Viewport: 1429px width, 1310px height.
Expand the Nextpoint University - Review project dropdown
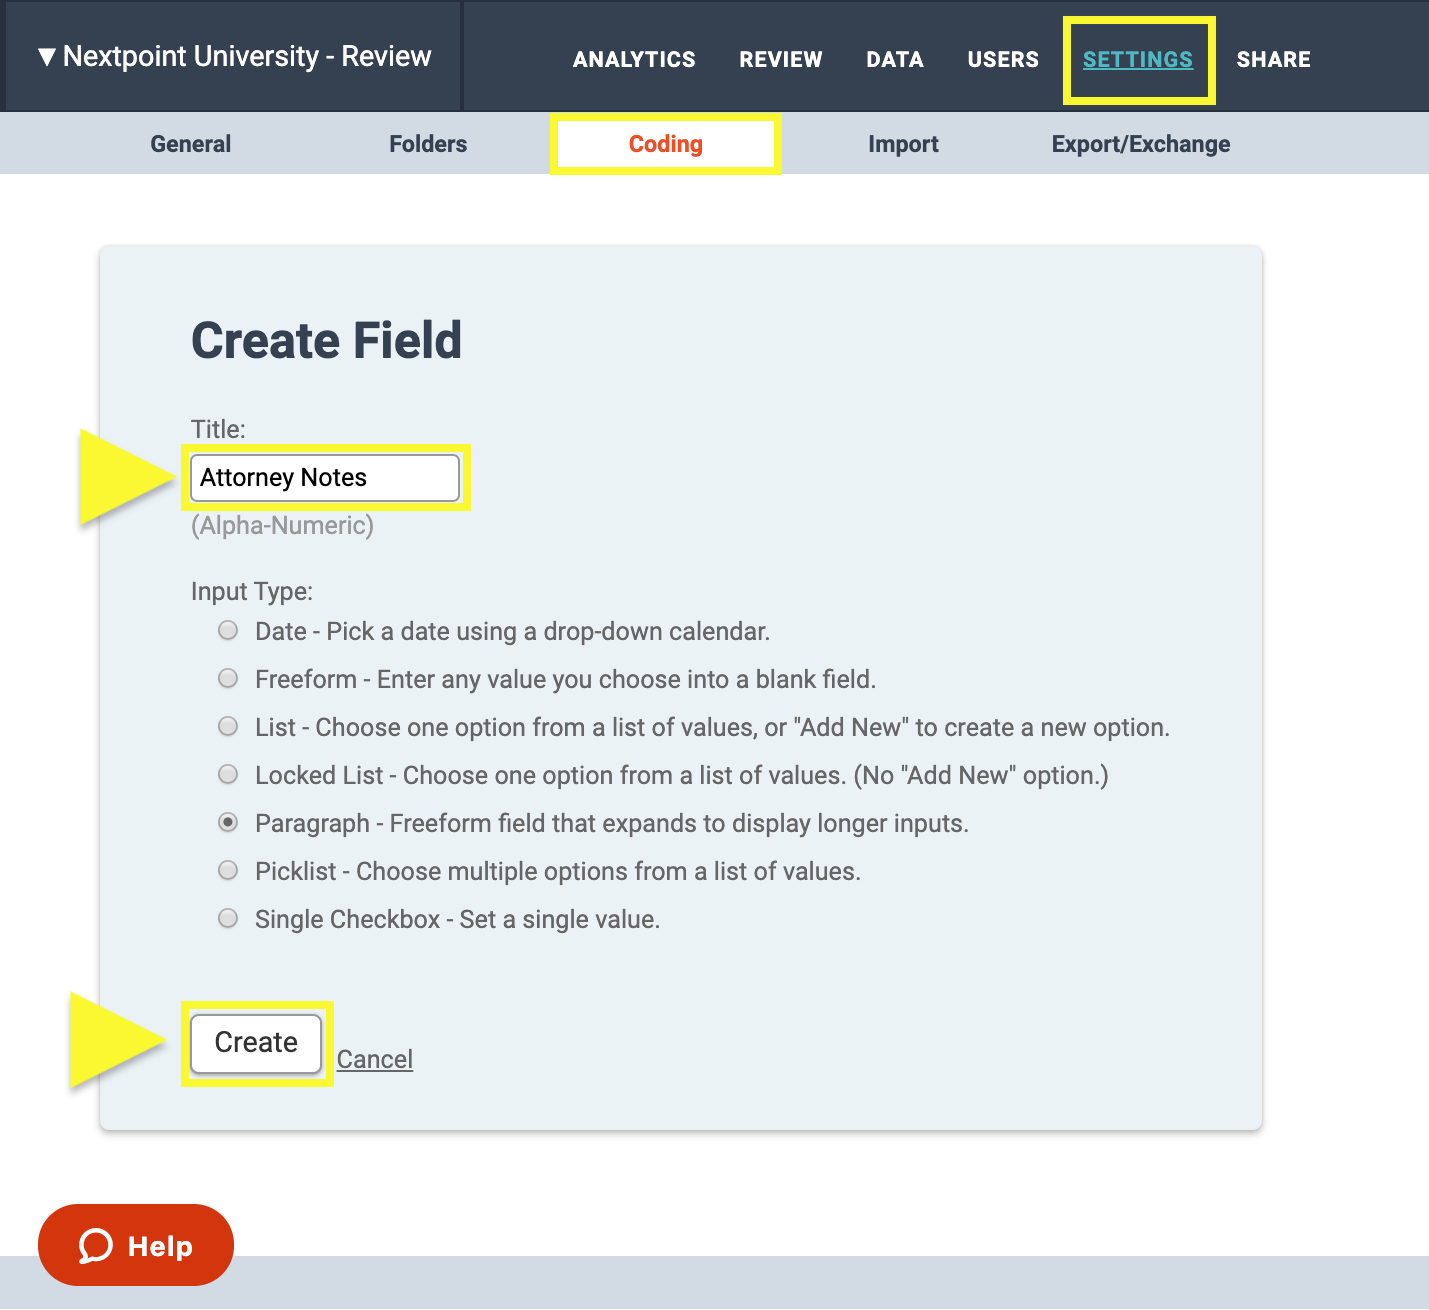pos(234,56)
